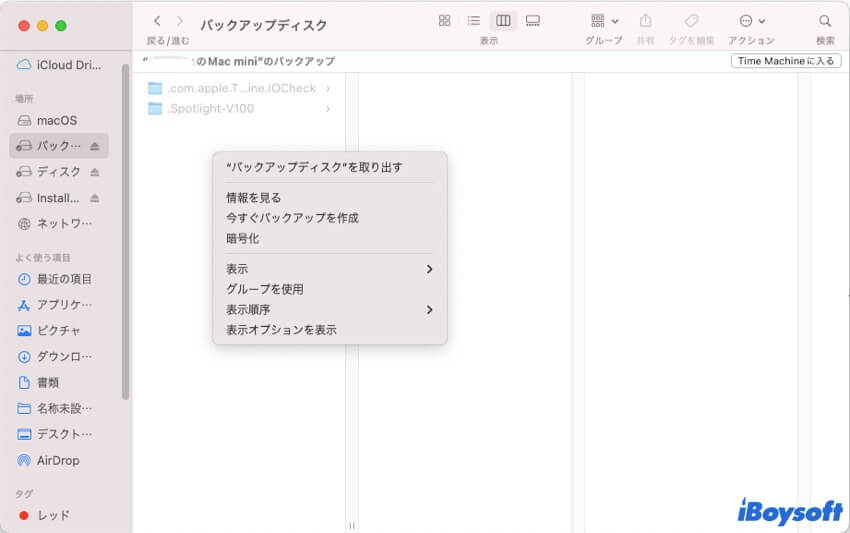Choose 表示オプションを表示 menu item
The image size is (850, 533).
pyautogui.click(x=330, y=330)
